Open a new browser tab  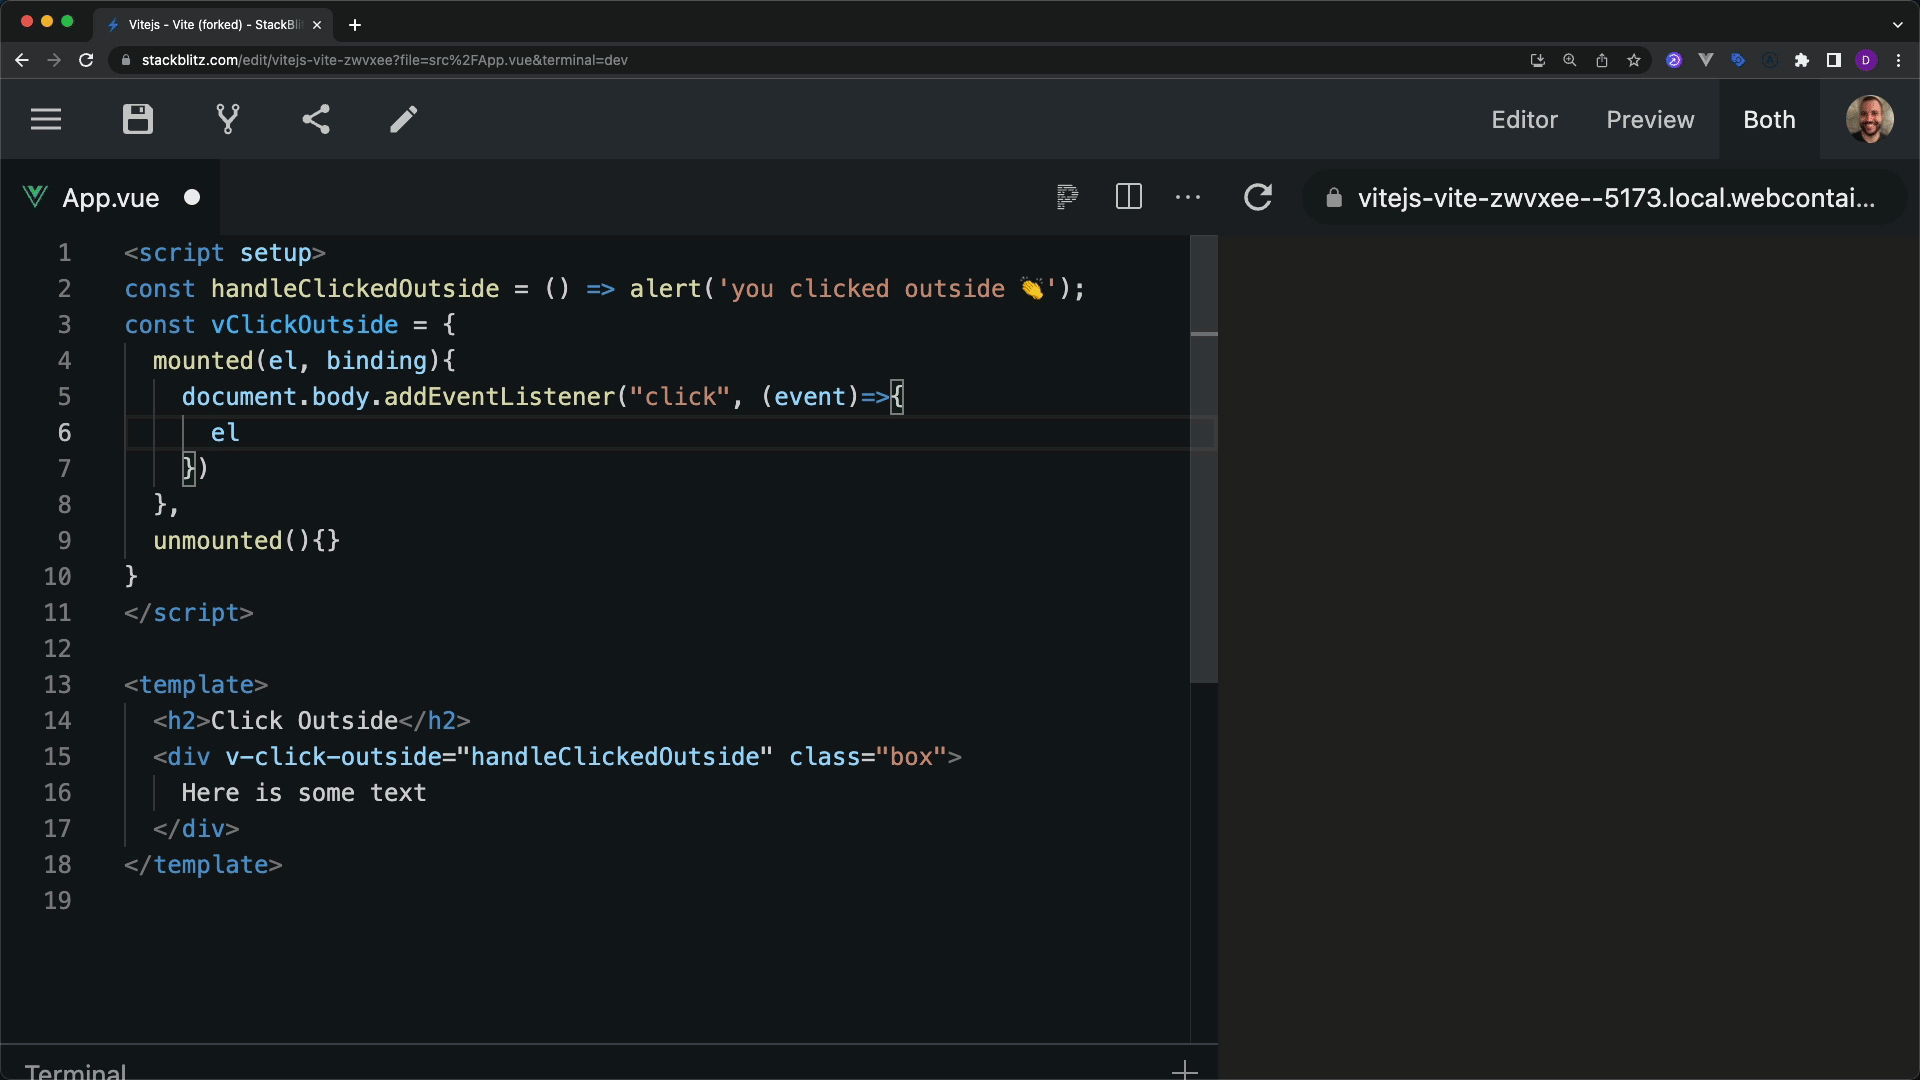pos(355,24)
